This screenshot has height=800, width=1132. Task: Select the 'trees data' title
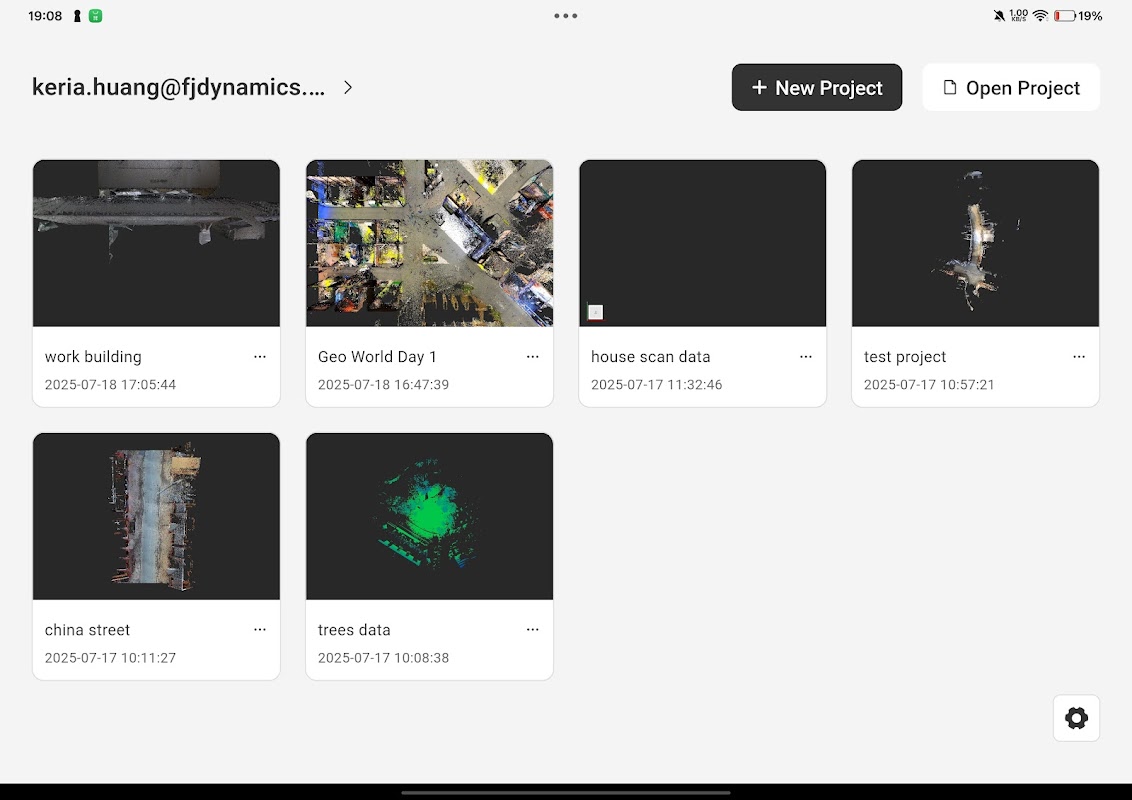(354, 630)
